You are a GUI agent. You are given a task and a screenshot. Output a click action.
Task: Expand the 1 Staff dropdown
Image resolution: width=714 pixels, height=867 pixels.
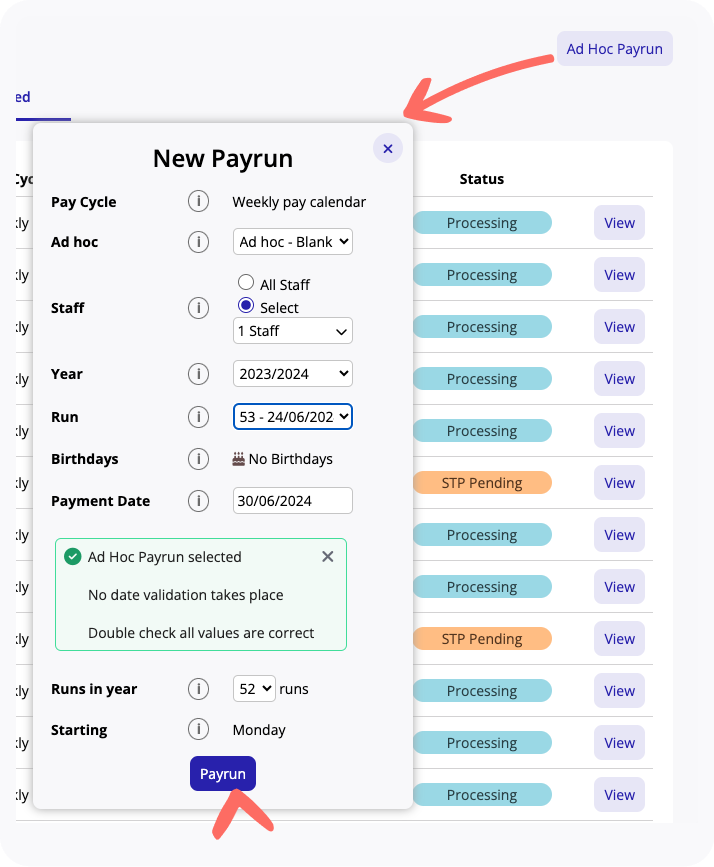pos(293,331)
